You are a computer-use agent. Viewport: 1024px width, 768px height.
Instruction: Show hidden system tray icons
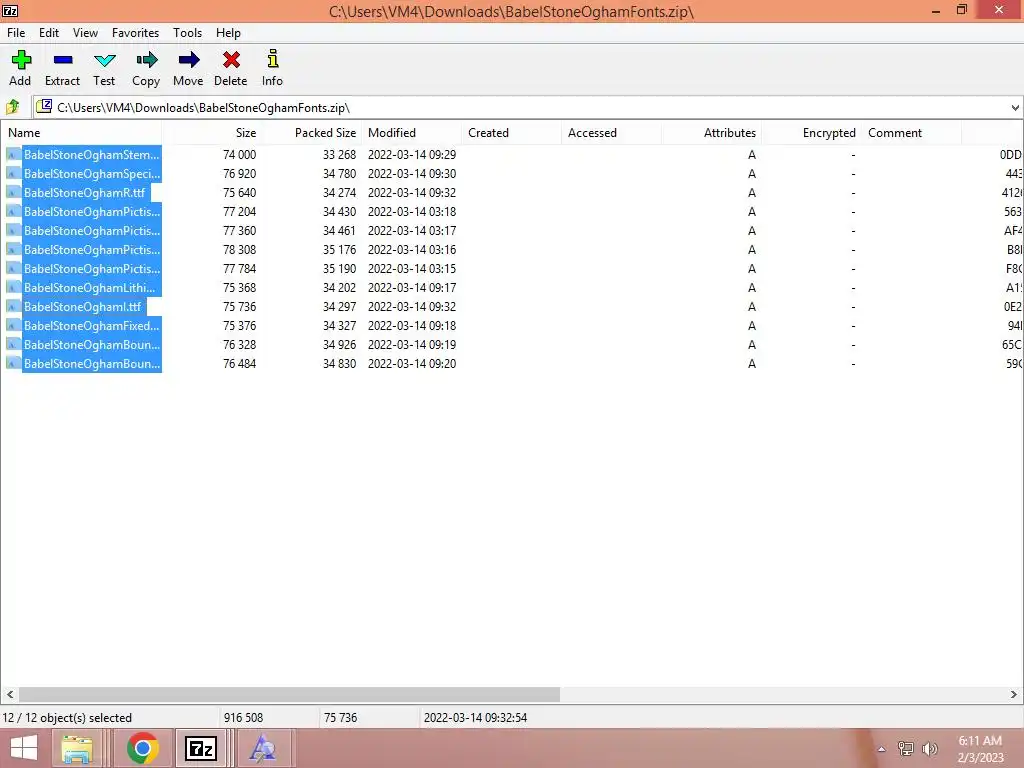[x=881, y=749]
